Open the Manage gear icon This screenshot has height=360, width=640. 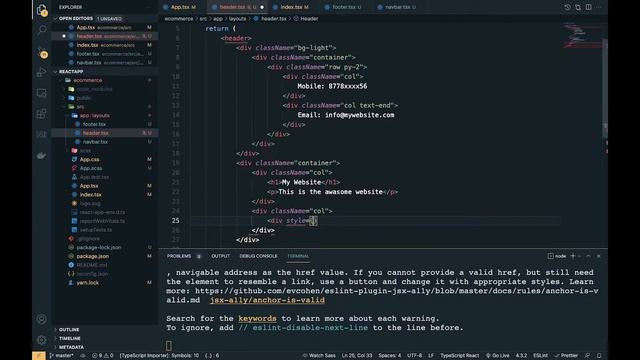(x=41, y=340)
